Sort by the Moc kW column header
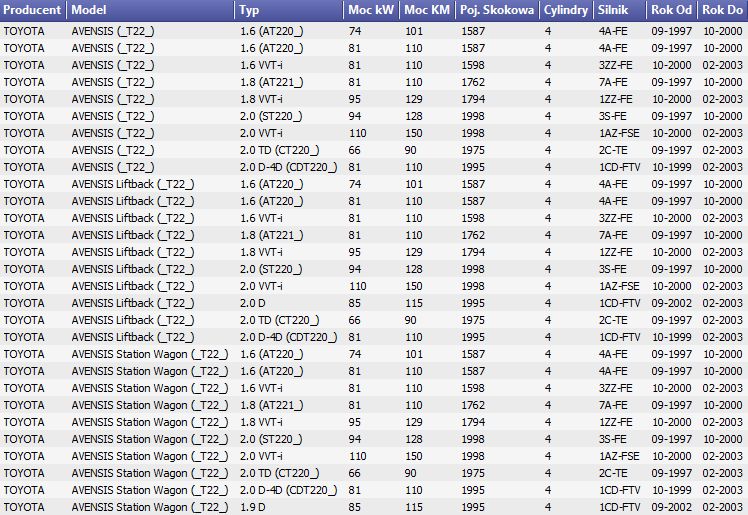This screenshot has width=748, height=515. click(371, 10)
